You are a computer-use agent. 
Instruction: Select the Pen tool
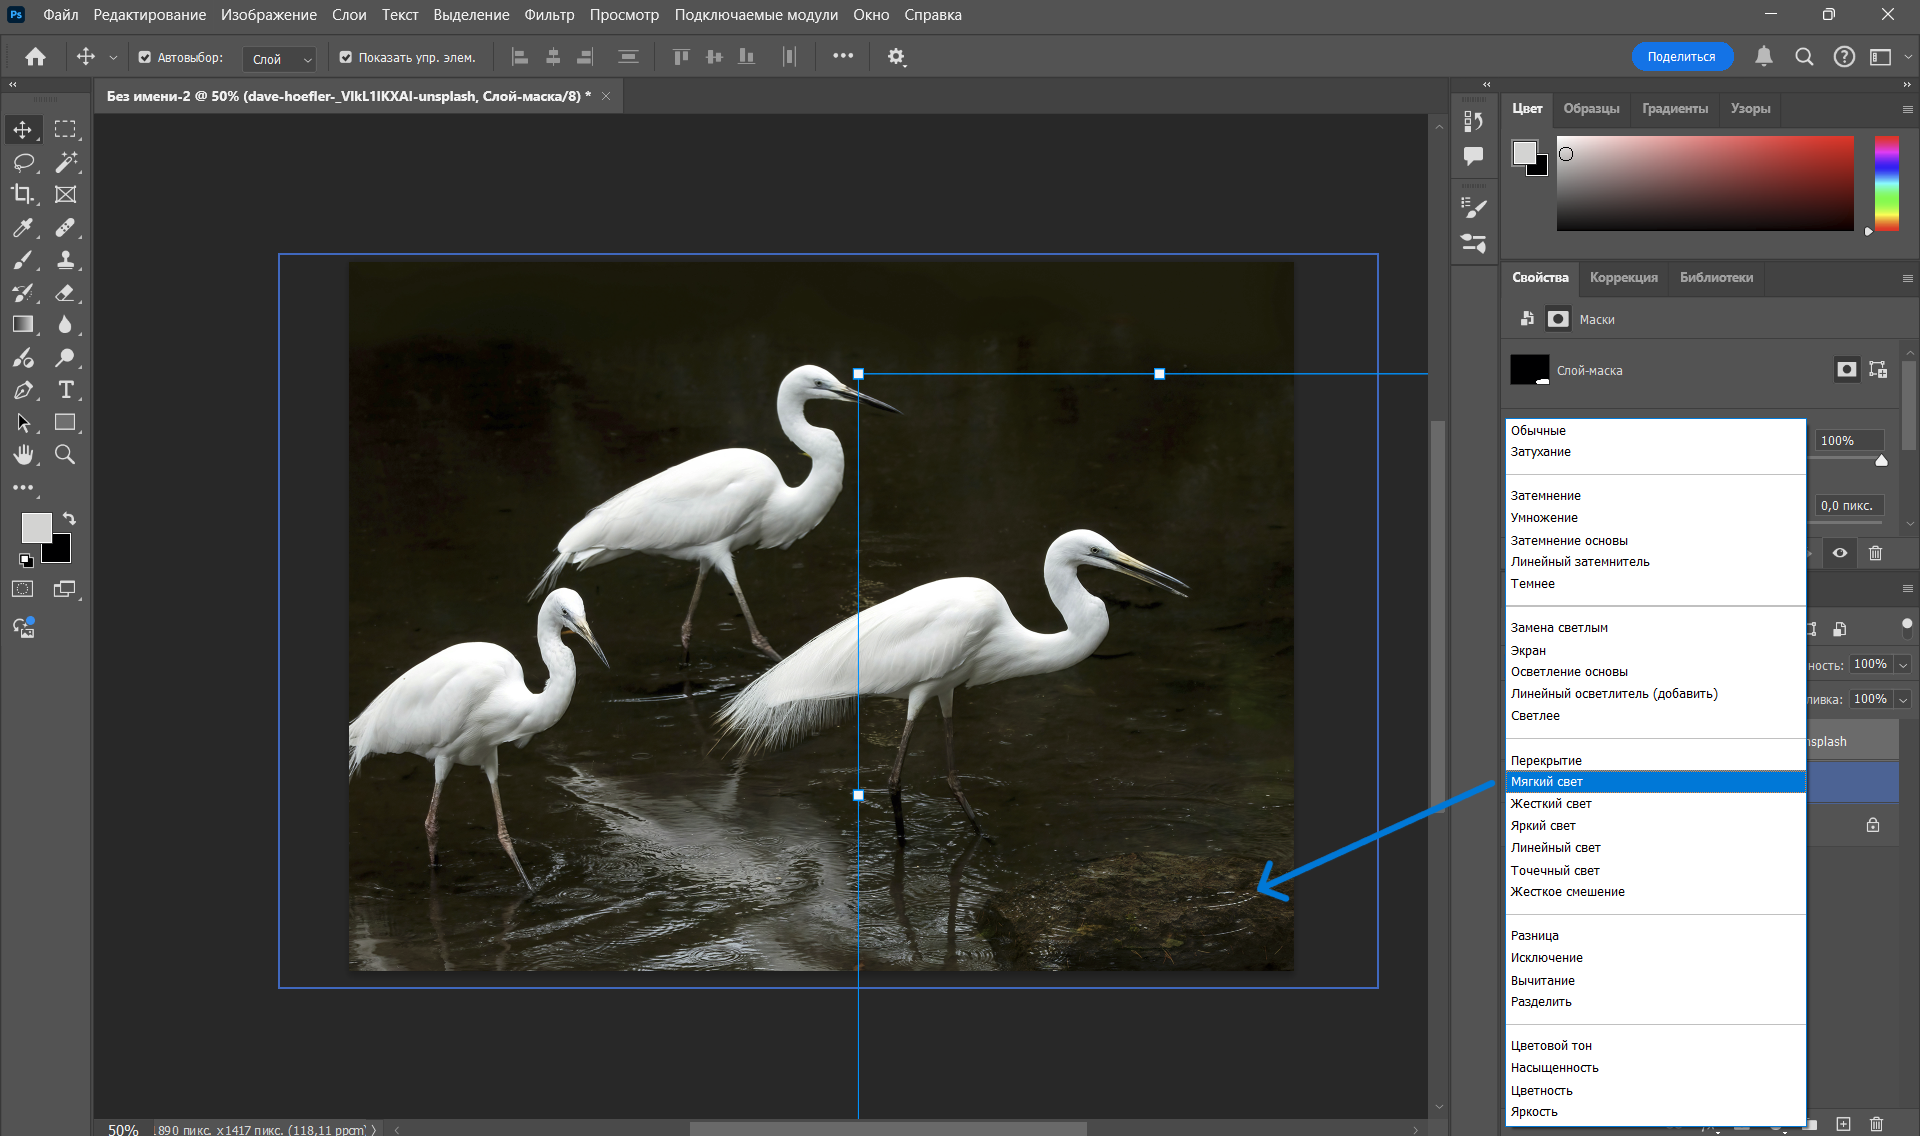[x=23, y=390]
